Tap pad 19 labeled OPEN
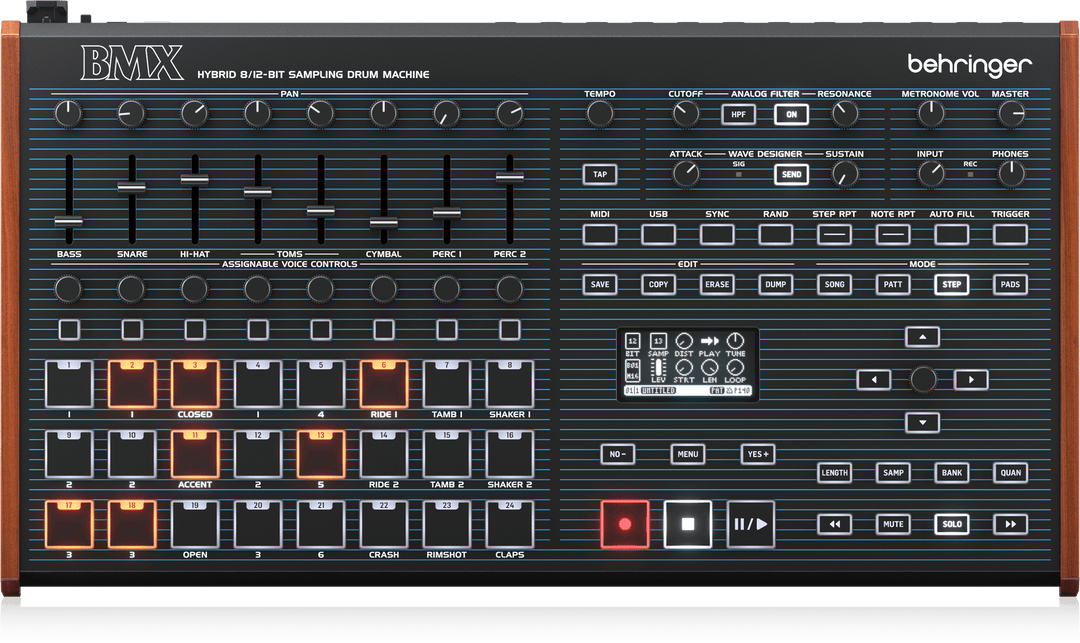 [x=195, y=525]
